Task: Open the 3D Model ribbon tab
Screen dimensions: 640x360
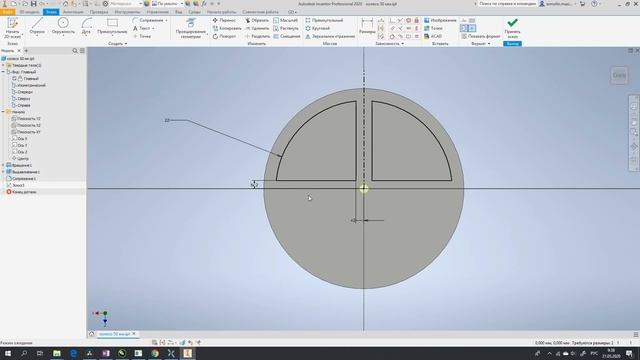Action: point(30,12)
